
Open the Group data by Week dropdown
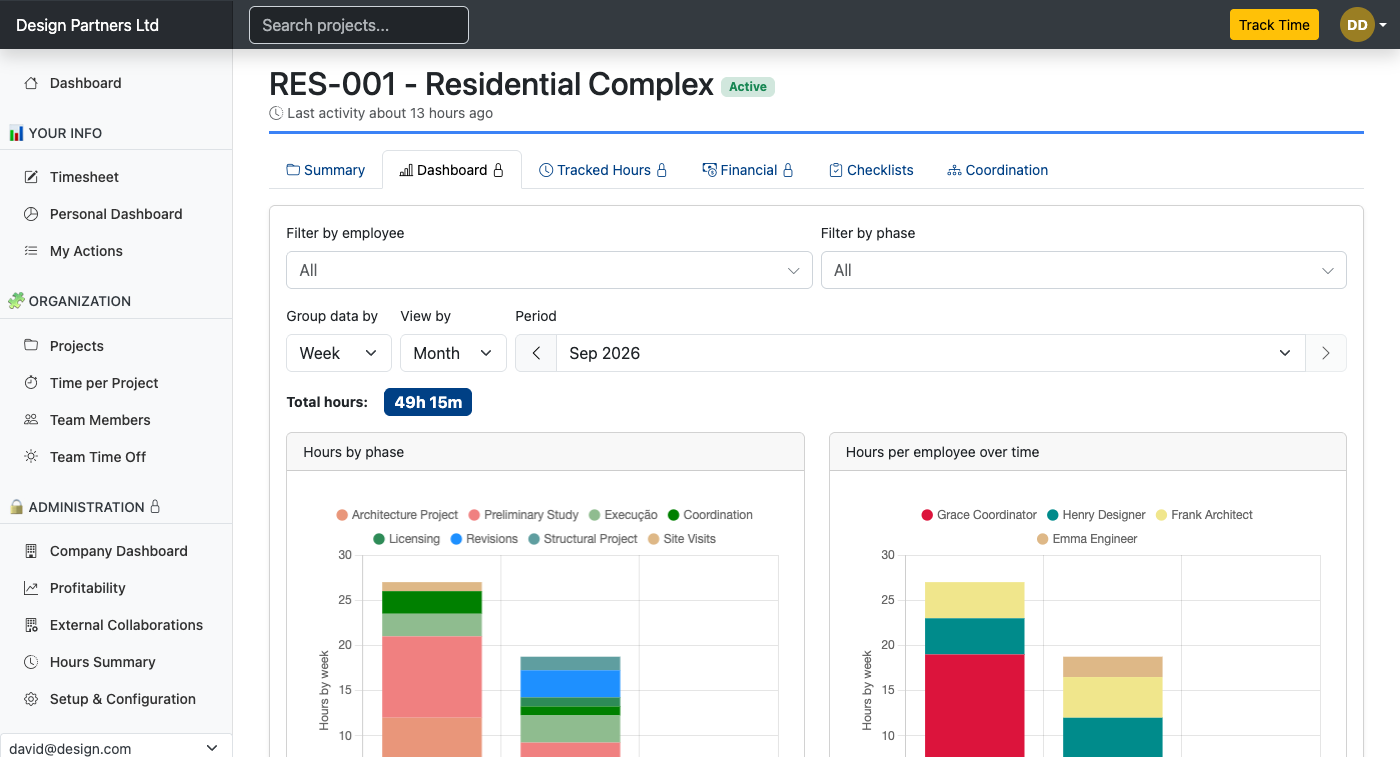coord(339,353)
